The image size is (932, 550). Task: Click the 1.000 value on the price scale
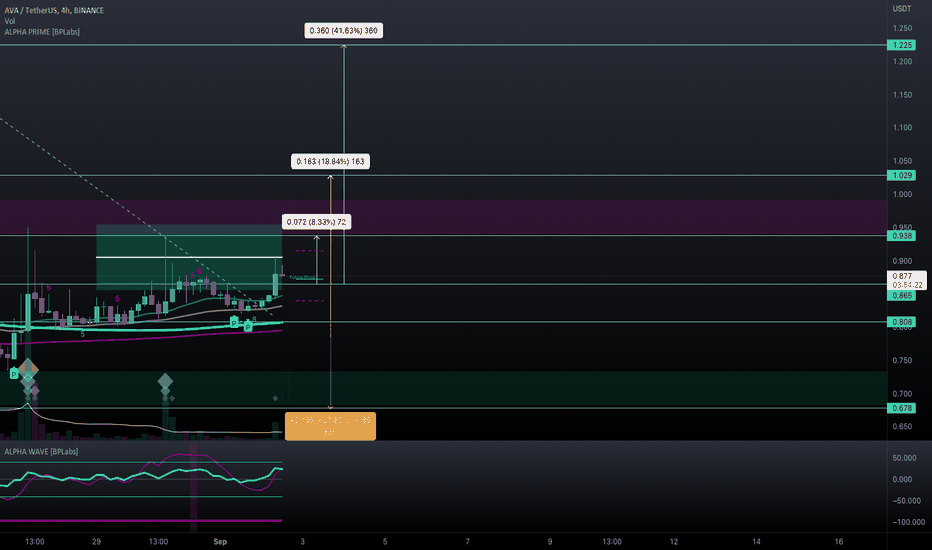902,194
